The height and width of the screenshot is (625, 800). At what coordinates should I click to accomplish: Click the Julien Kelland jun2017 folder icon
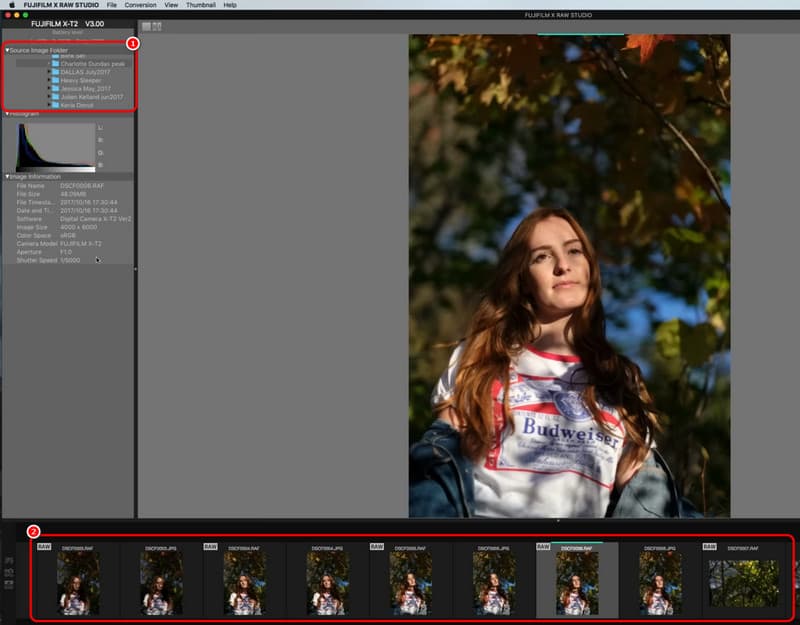(x=56, y=96)
